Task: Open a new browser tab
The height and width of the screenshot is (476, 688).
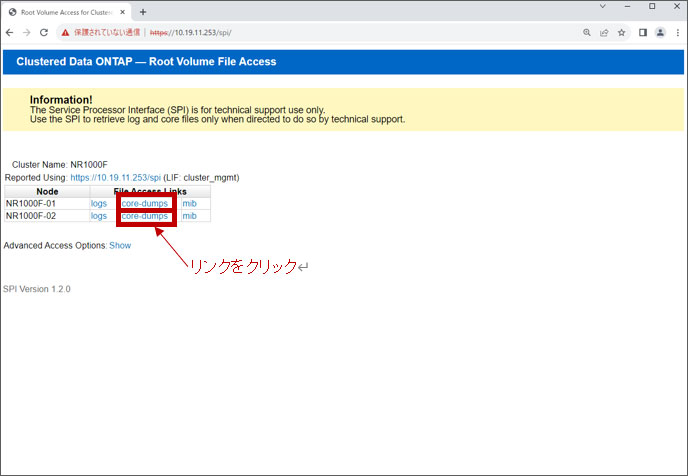Action: click(x=143, y=12)
